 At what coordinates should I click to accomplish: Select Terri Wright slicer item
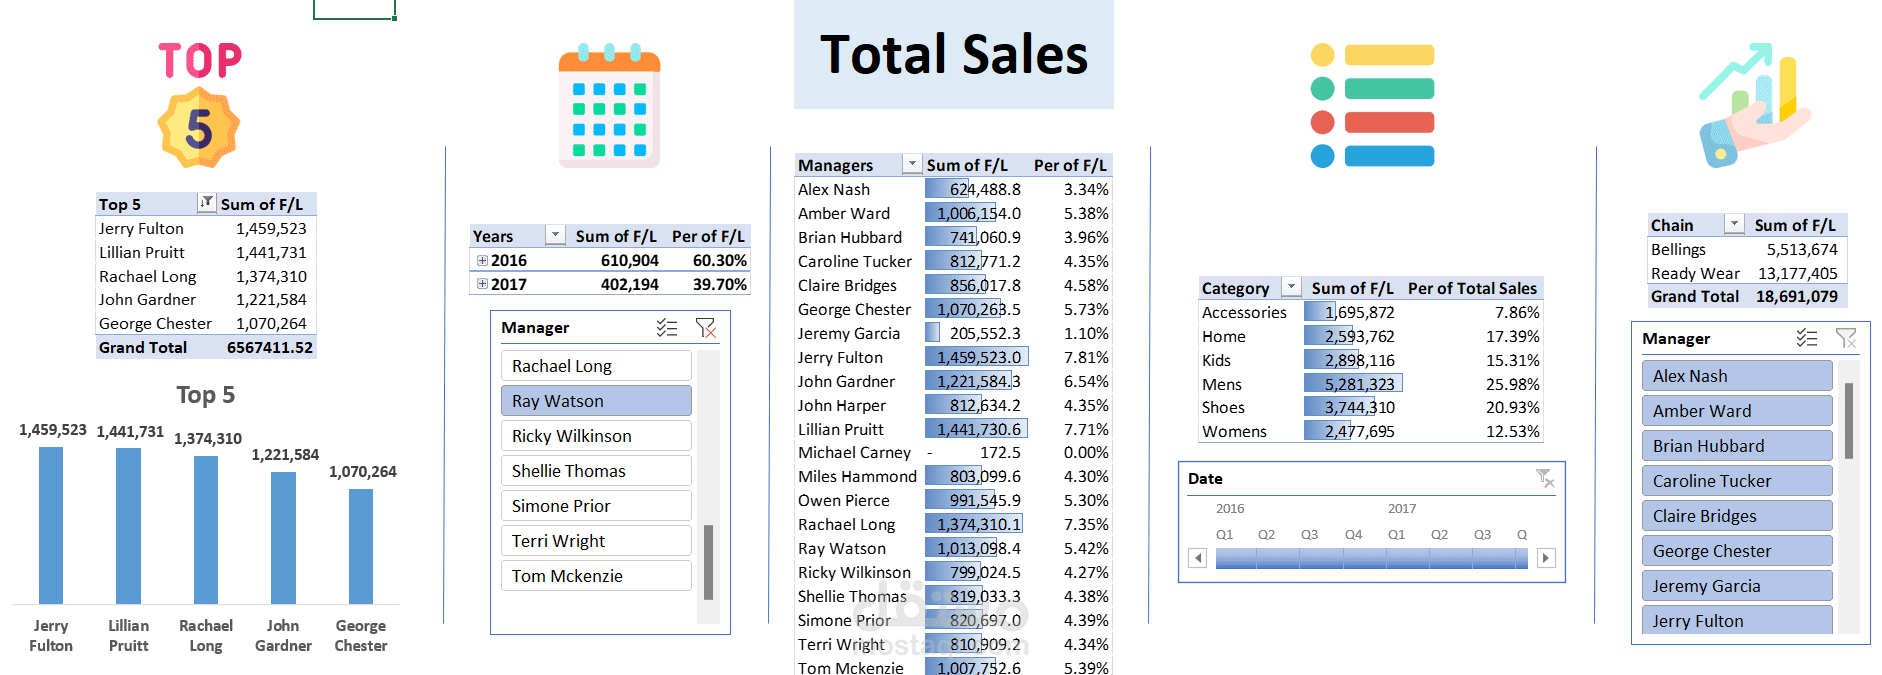tap(596, 541)
